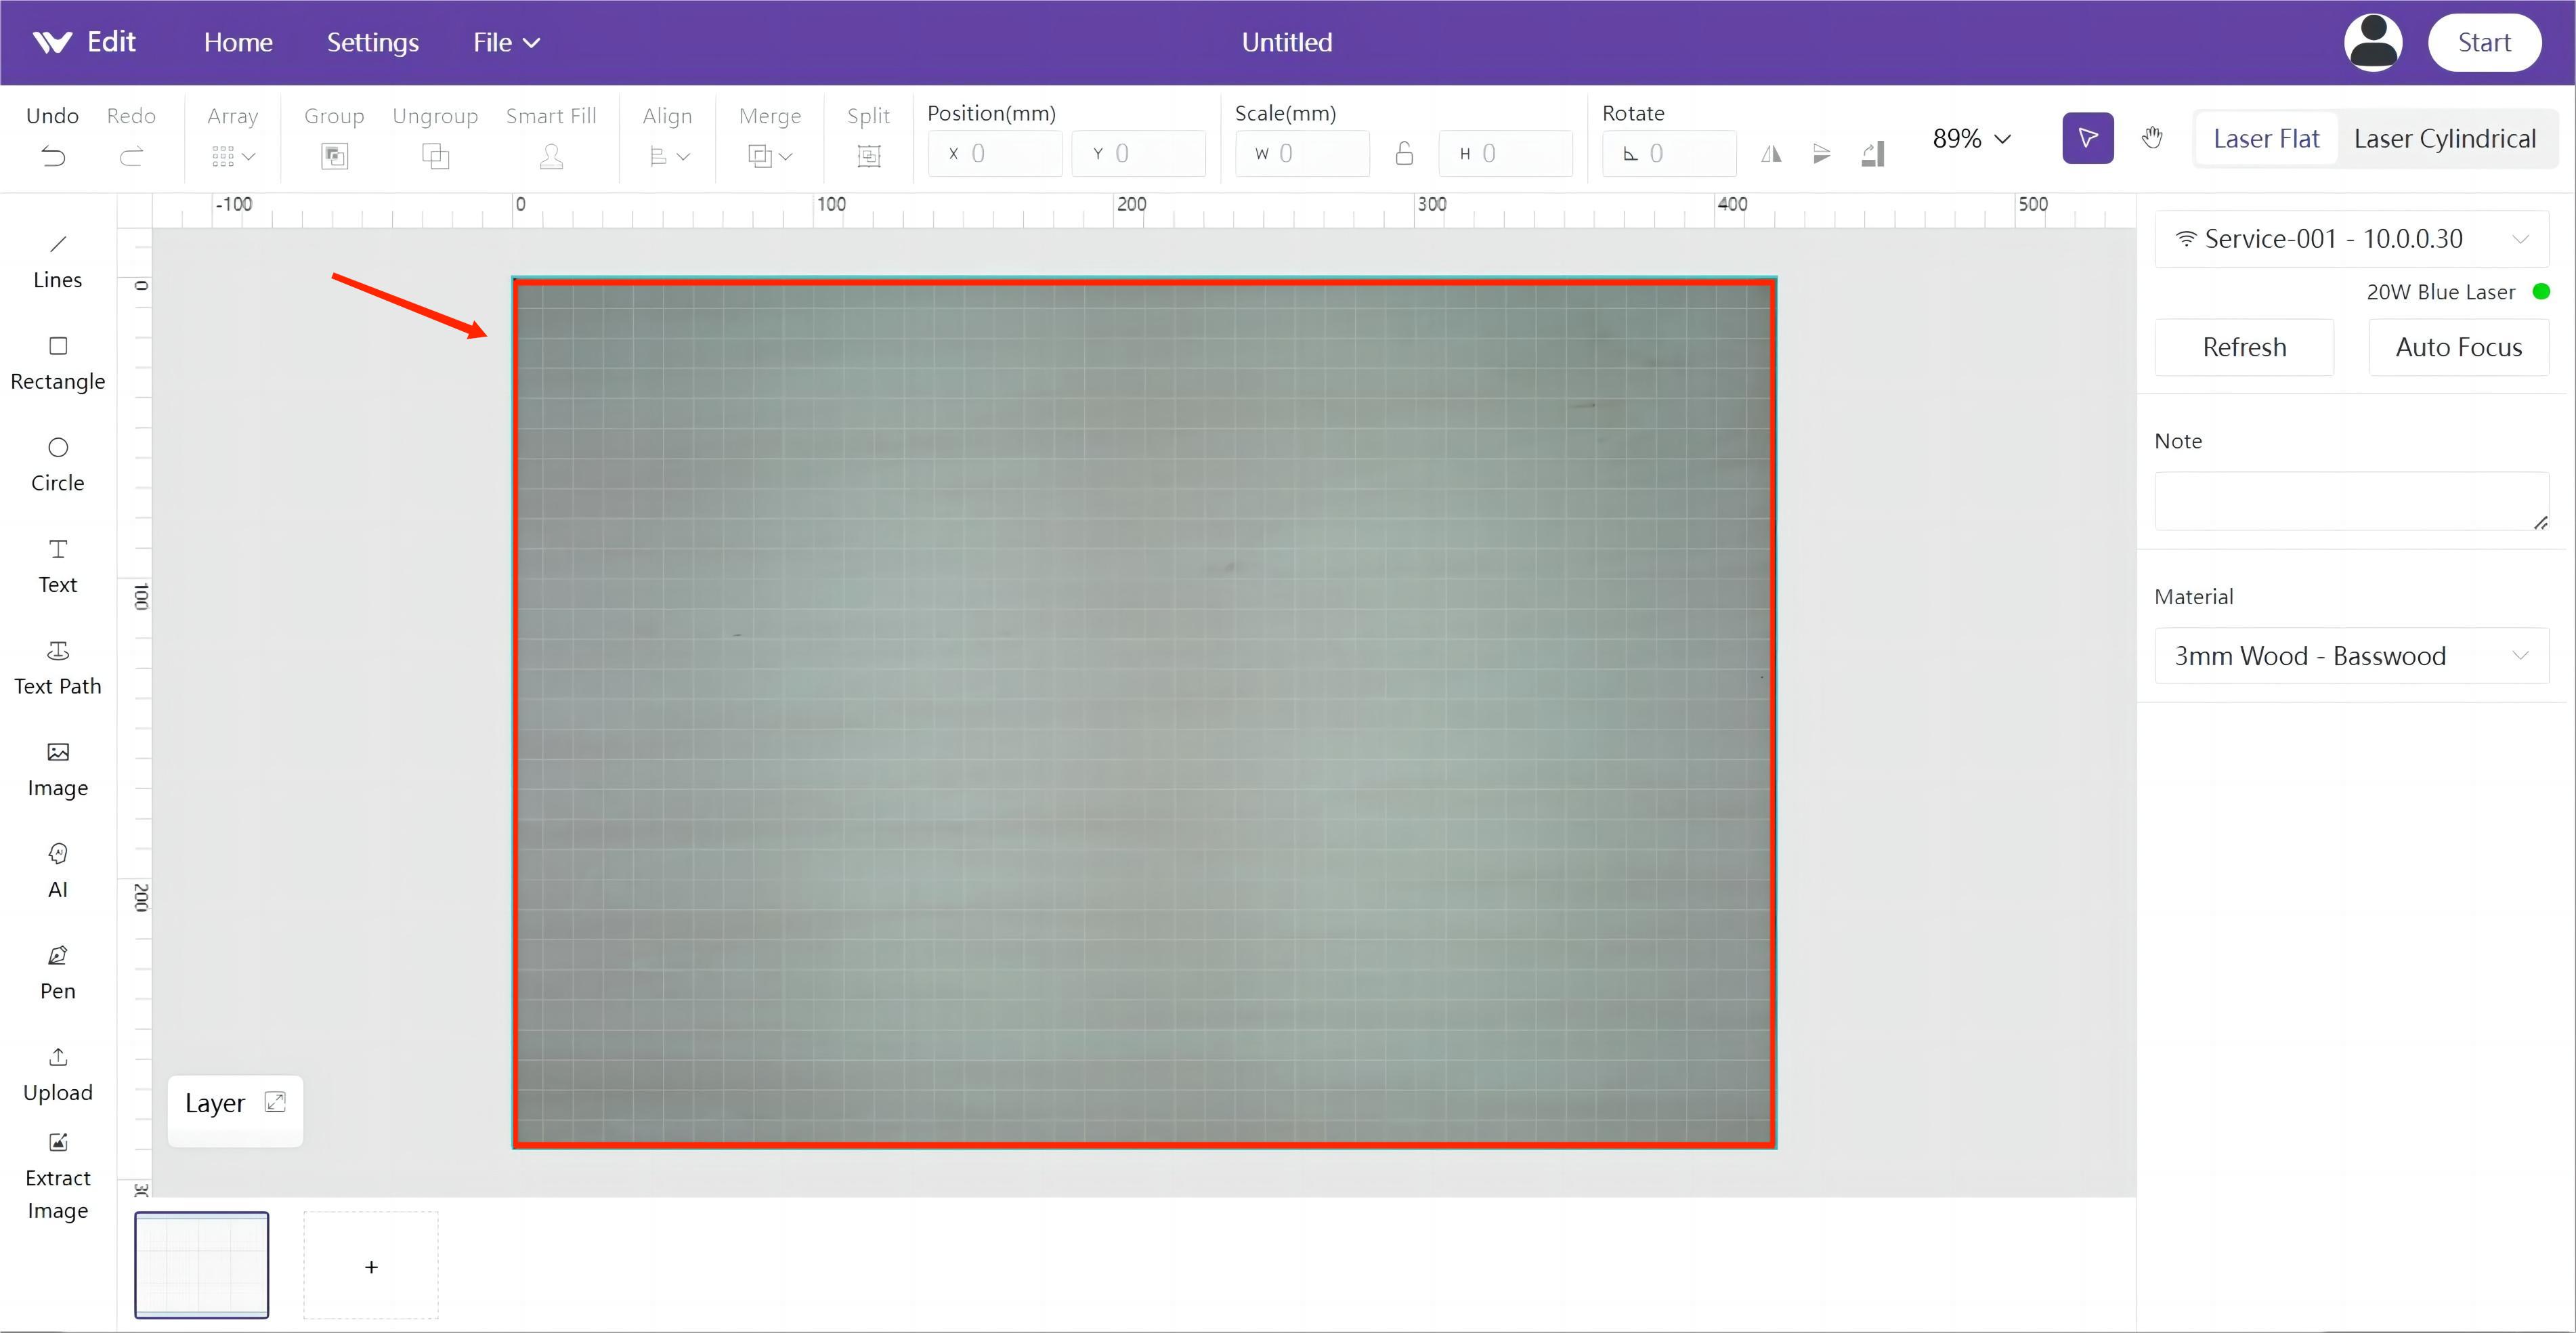Click the Start button
Image resolution: width=2576 pixels, height=1333 pixels.
[2485, 42]
